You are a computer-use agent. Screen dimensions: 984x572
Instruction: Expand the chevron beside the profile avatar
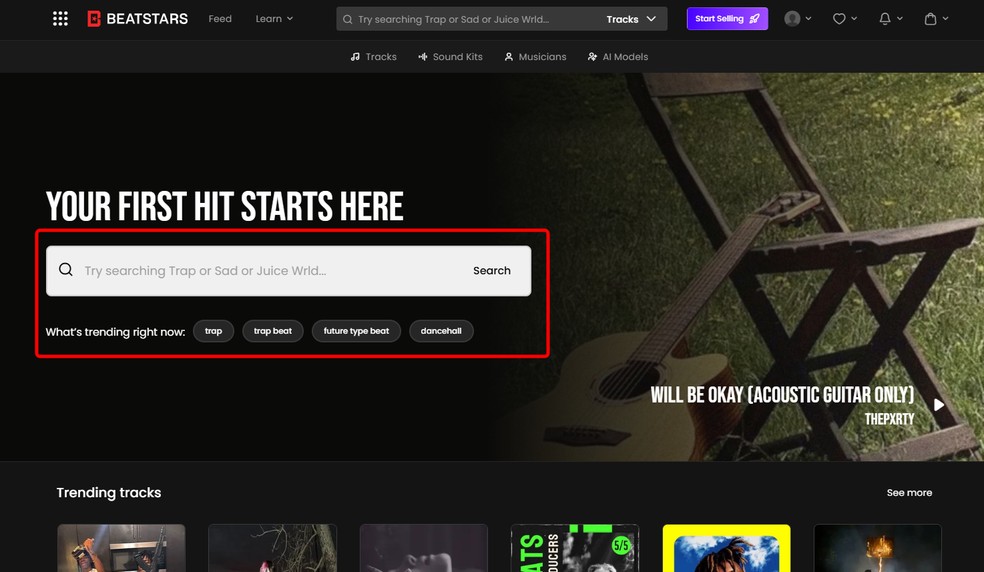pos(808,19)
